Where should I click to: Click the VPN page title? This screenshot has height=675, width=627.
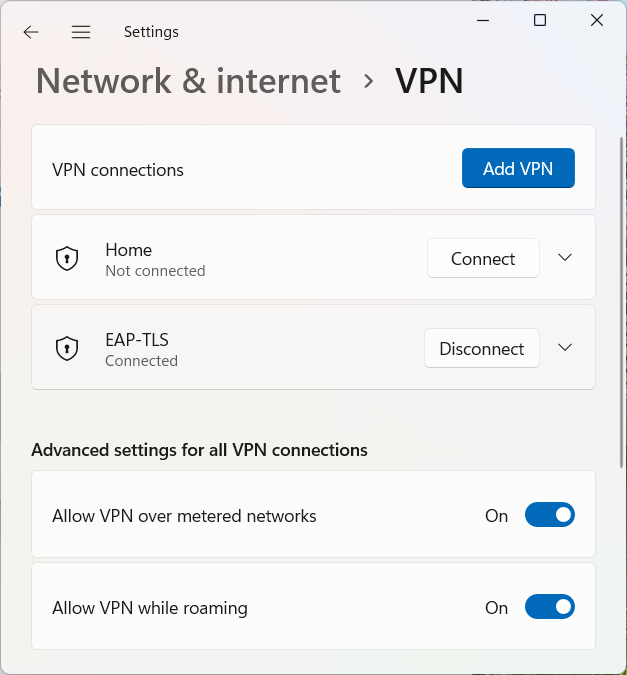[429, 81]
